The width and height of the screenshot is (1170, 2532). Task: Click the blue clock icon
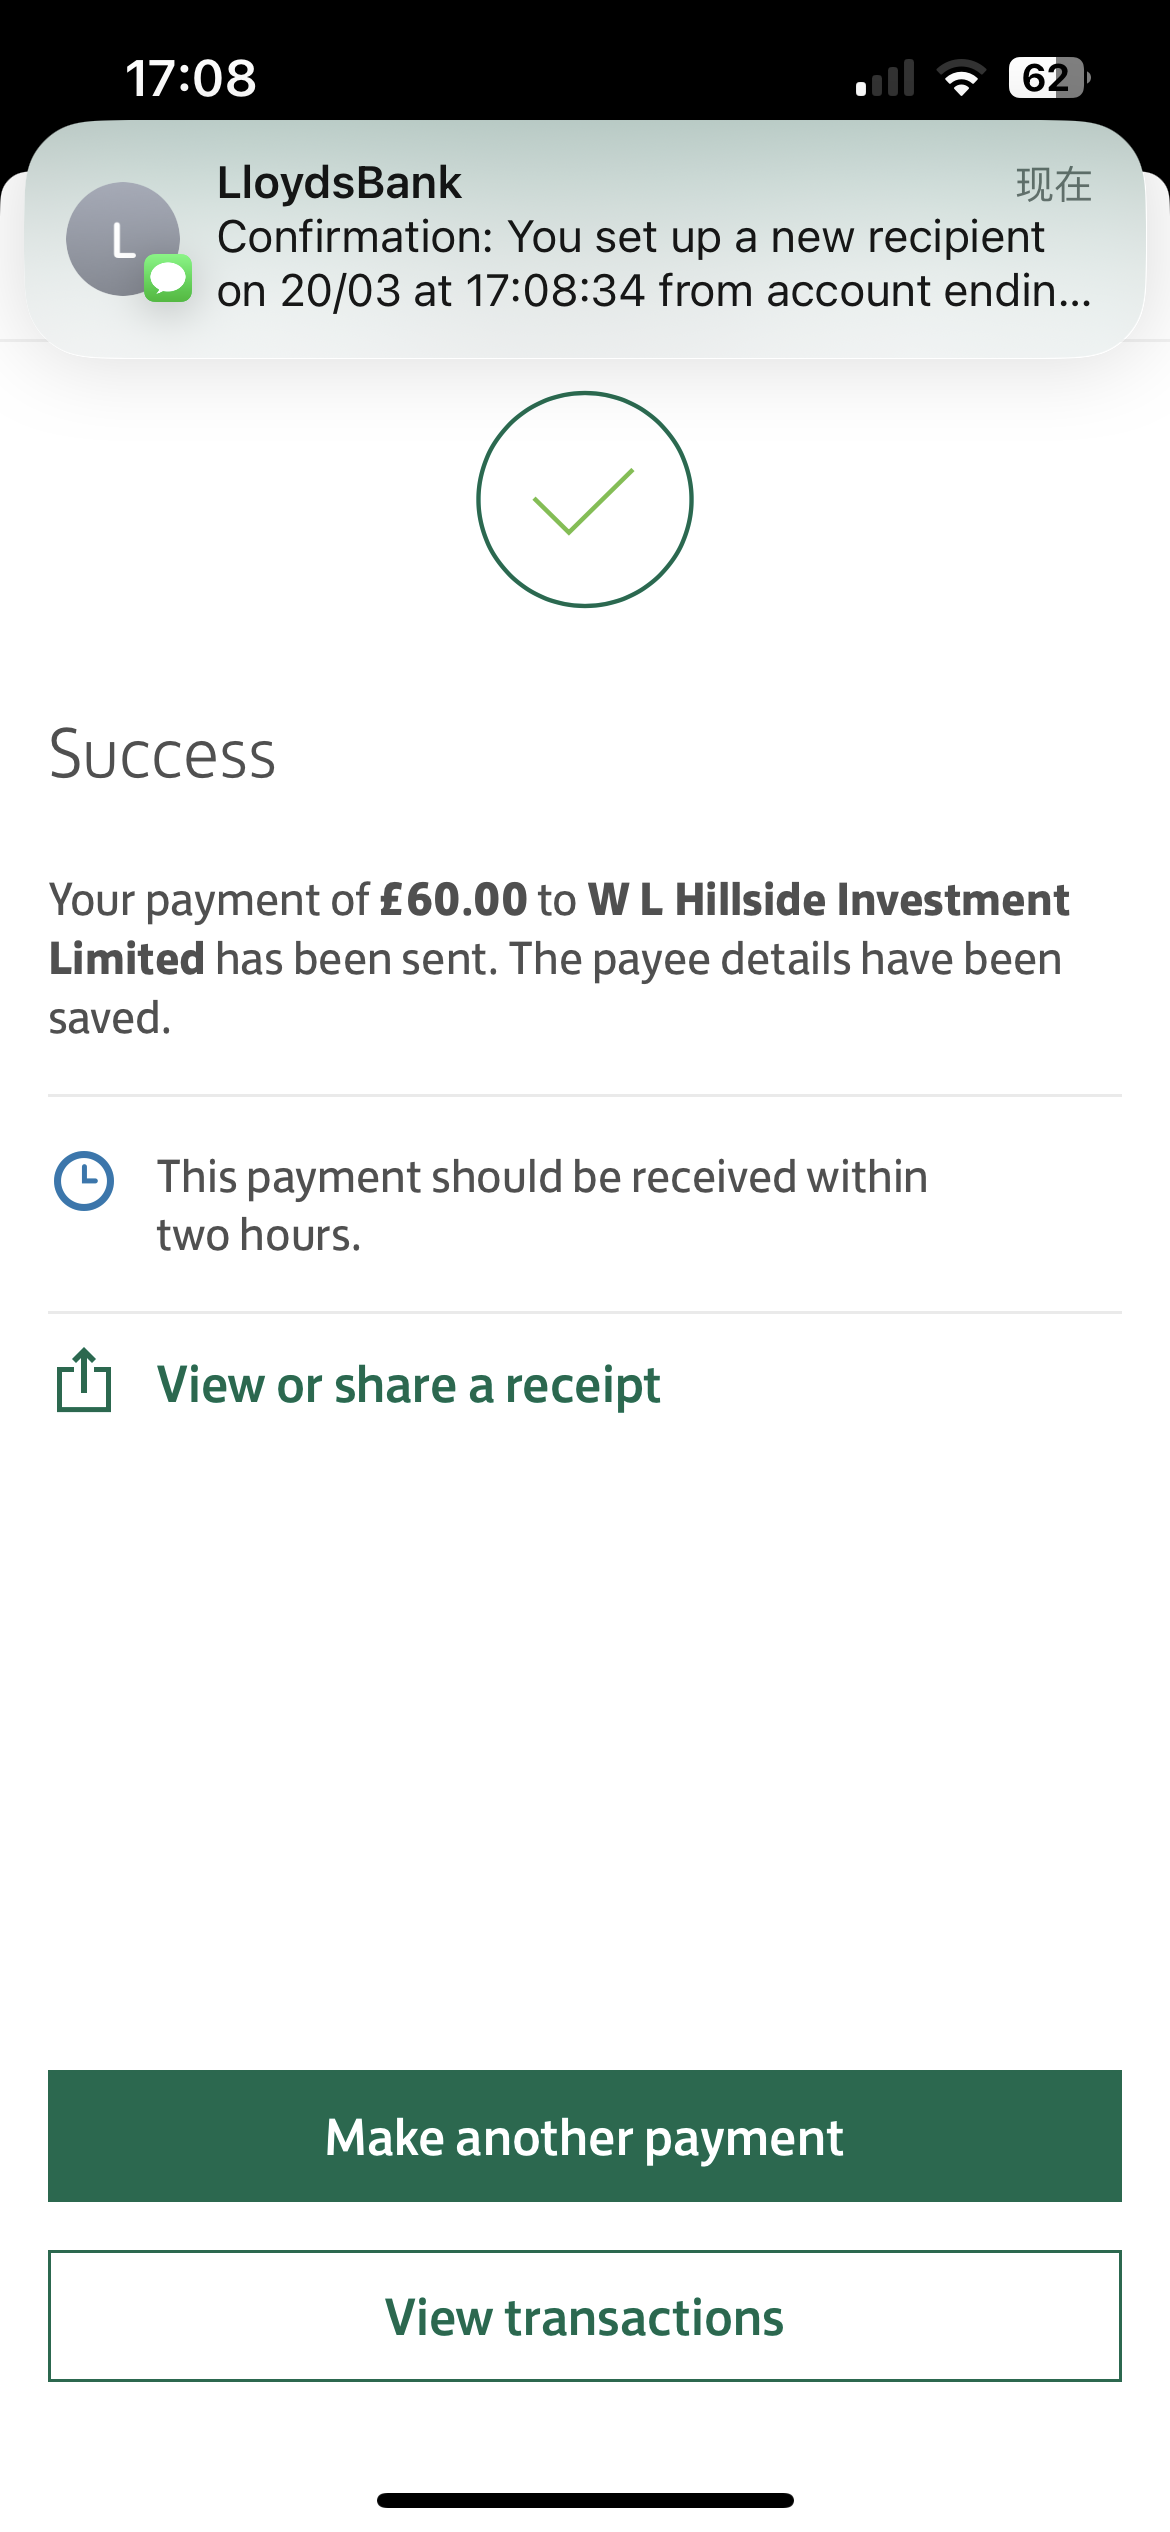pyautogui.click(x=84, y=1181)
